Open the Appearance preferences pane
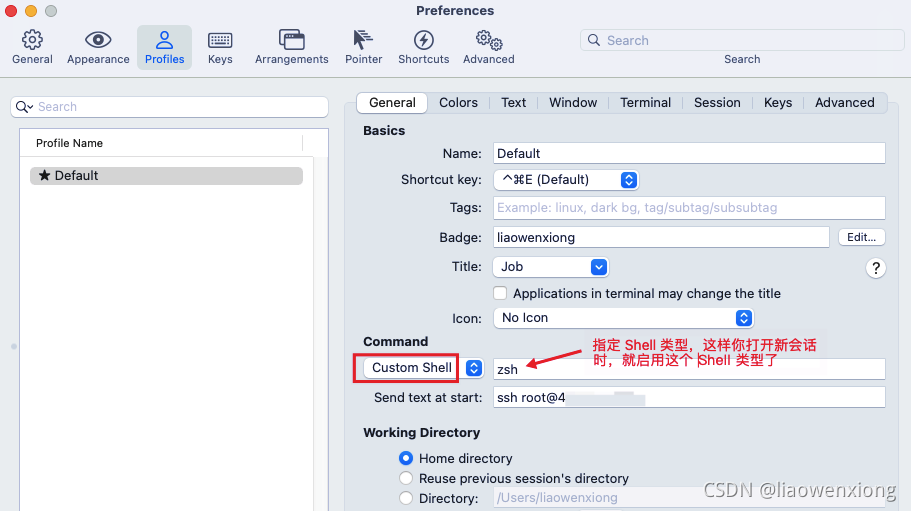 pyautogui.click(x=98, y=48)
